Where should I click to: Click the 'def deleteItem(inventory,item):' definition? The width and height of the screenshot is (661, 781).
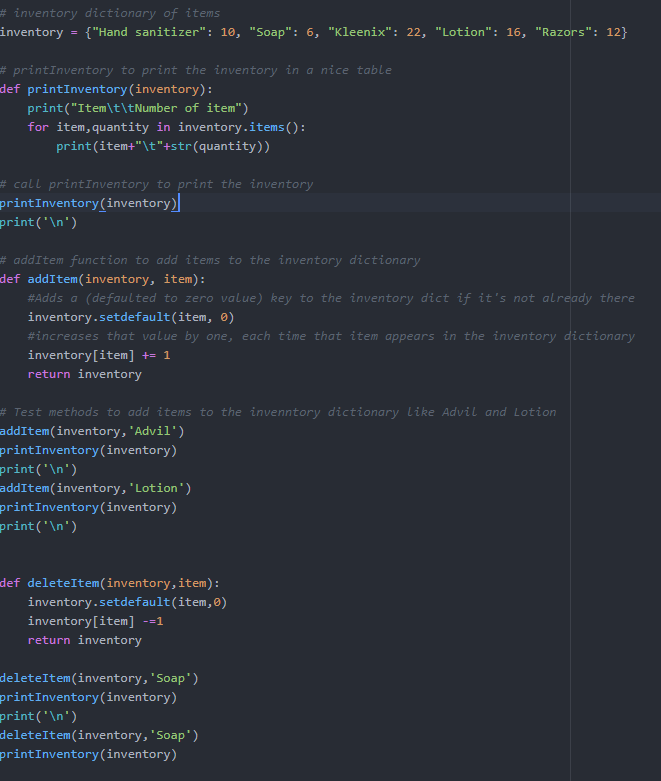point(110,583)
